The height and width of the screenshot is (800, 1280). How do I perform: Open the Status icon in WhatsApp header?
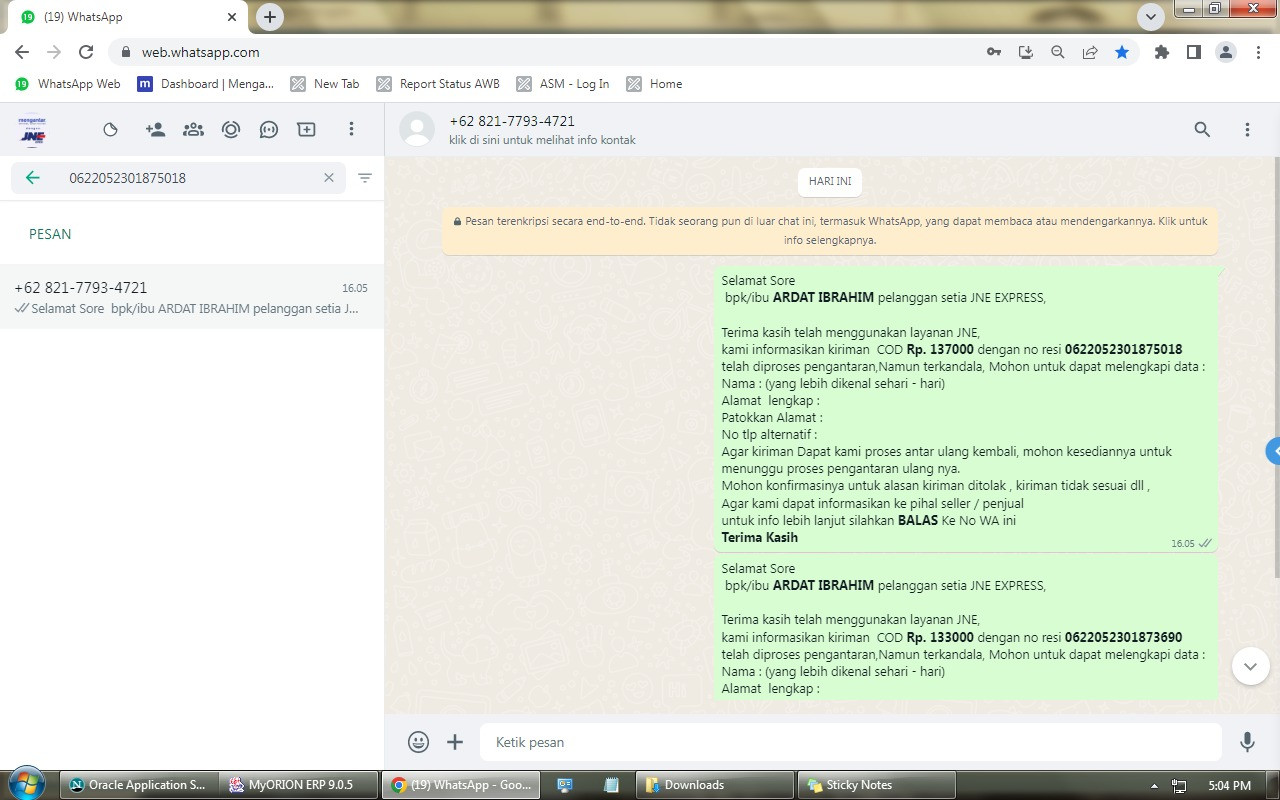point(111,129)
